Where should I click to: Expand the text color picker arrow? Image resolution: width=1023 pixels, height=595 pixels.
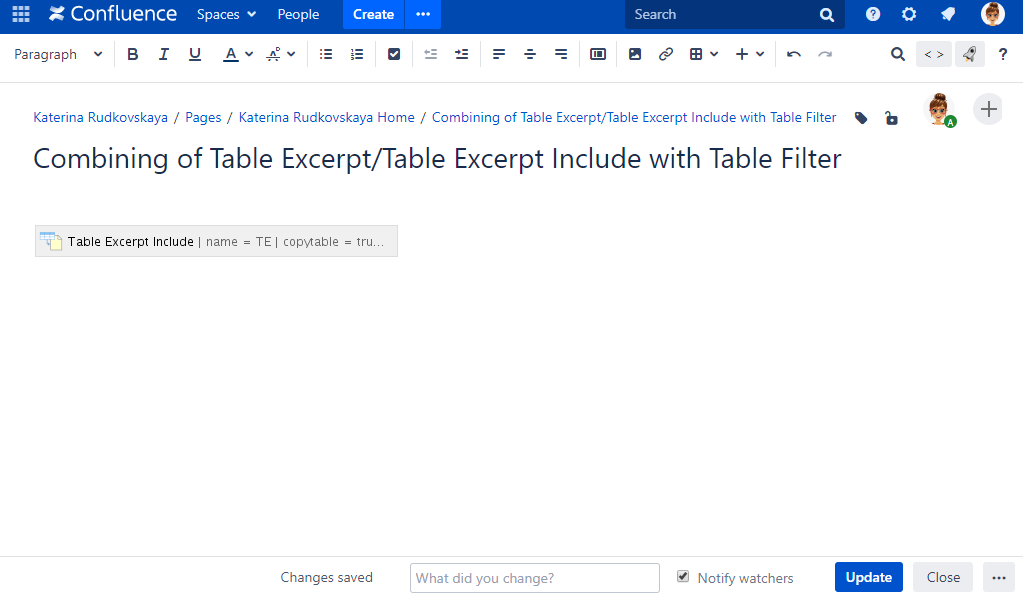pos(249,55)
